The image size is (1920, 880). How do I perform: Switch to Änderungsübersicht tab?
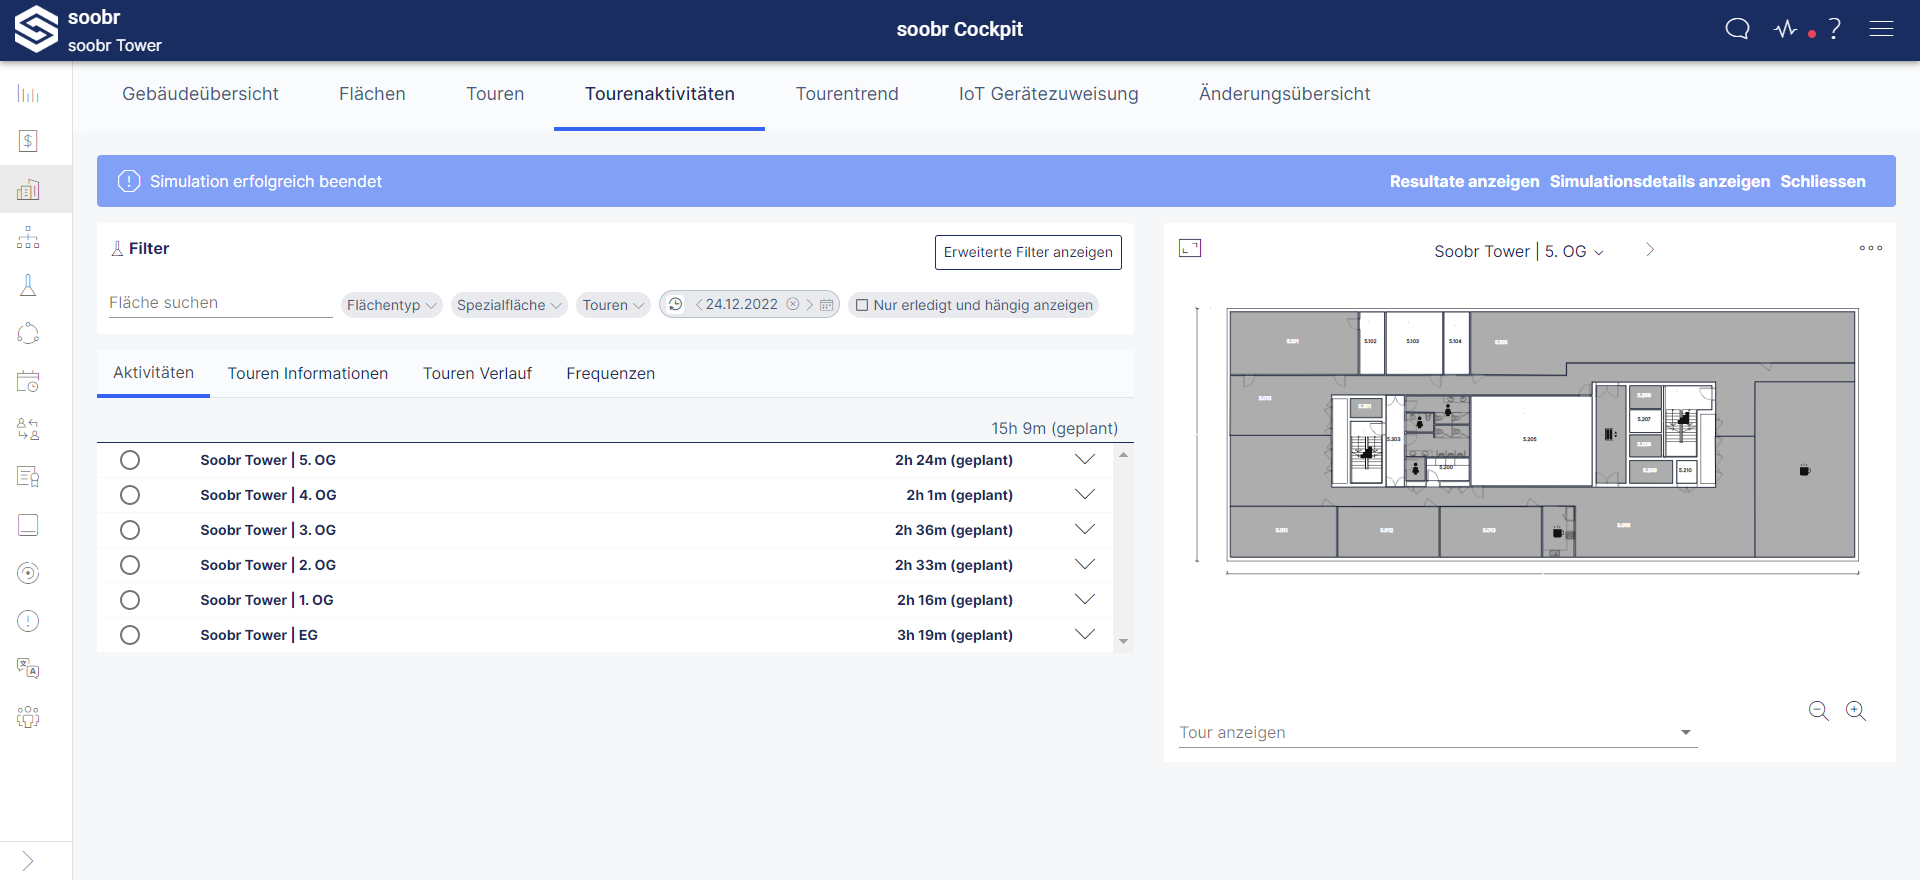pos(1285,94)
